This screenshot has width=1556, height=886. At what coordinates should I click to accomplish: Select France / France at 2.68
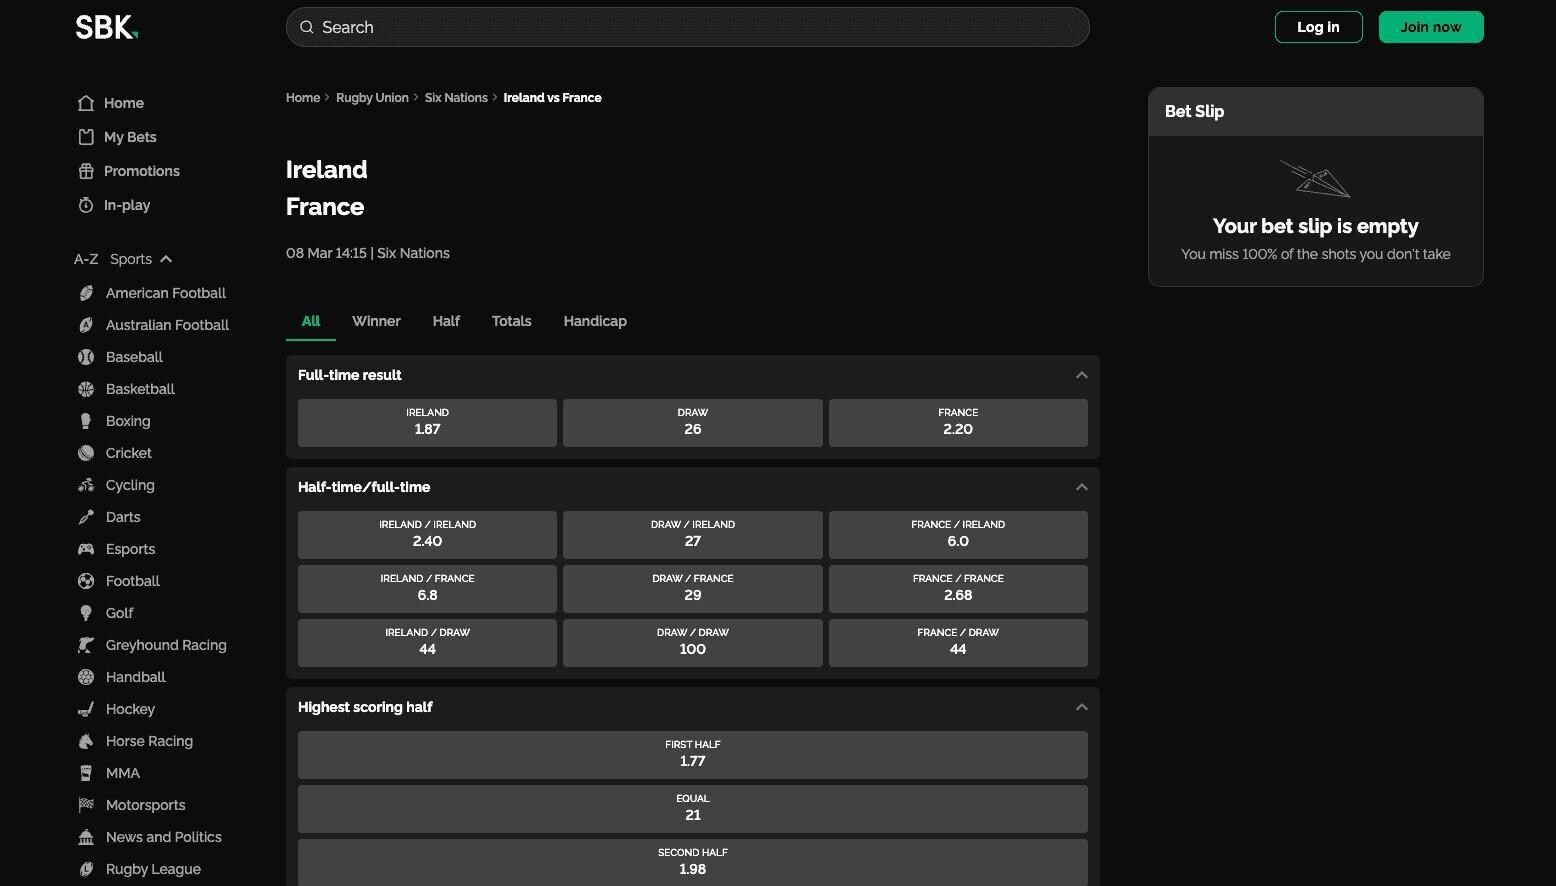pos(958,589)
